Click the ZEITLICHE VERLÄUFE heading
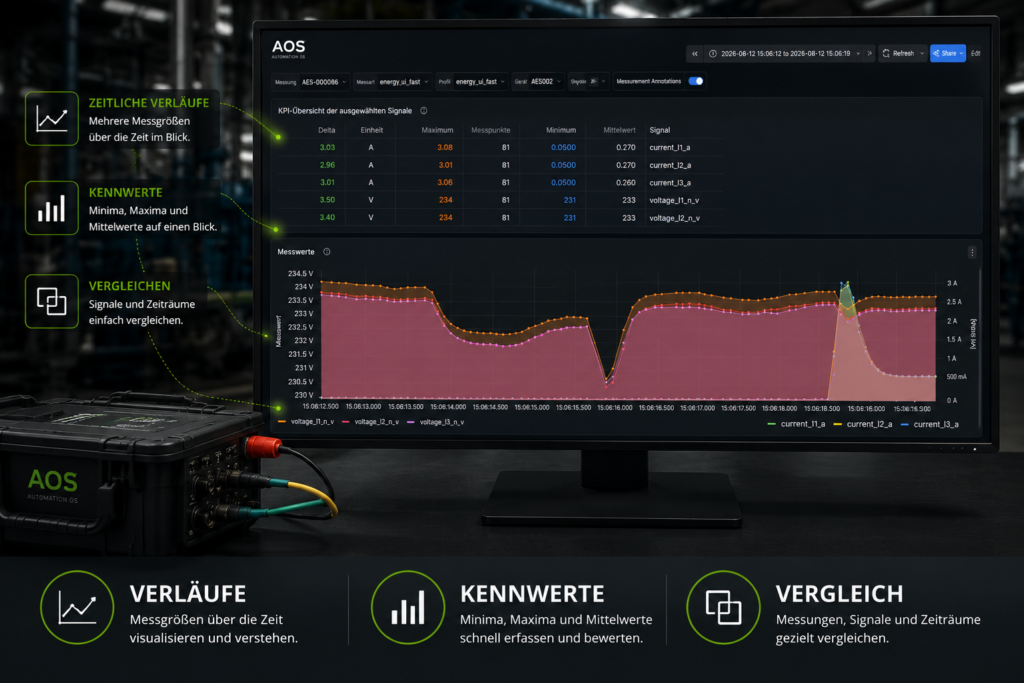 (149, 103)
